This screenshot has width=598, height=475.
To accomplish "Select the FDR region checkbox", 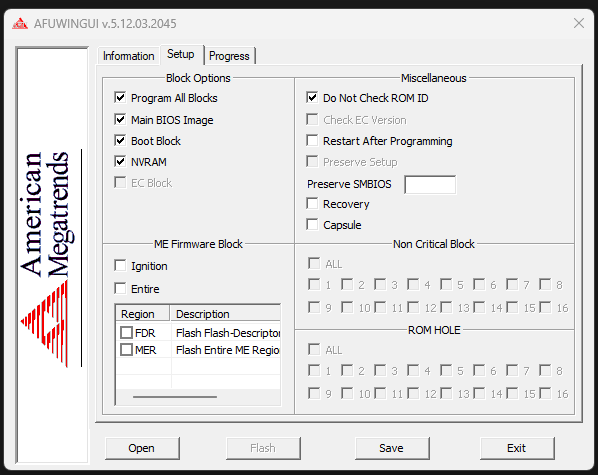I will coord(126,333).
